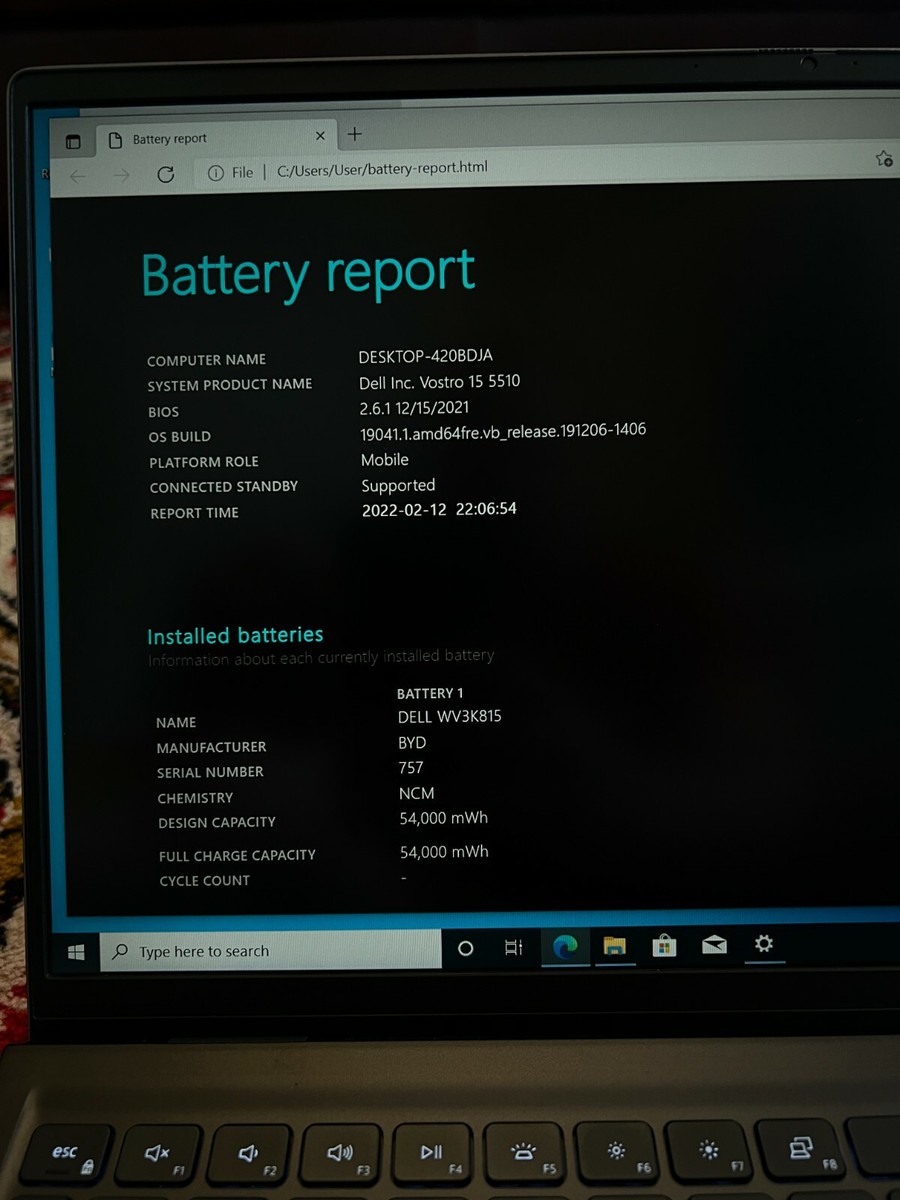Click the 'CYCLE COUNT' label
The width and height of the screenshot is (900, 1200).
[x=205, y=881]
